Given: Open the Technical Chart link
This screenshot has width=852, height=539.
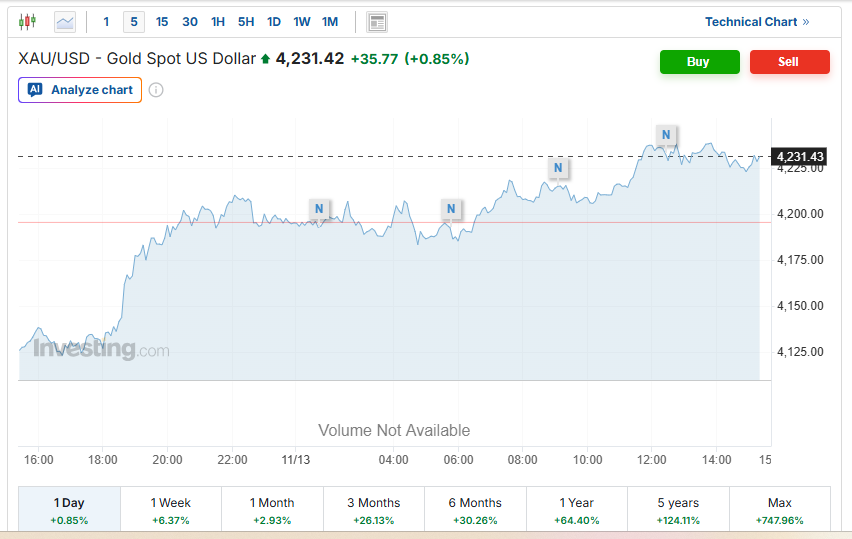Looking at the screenshot, I should click(x=756, y=22).
